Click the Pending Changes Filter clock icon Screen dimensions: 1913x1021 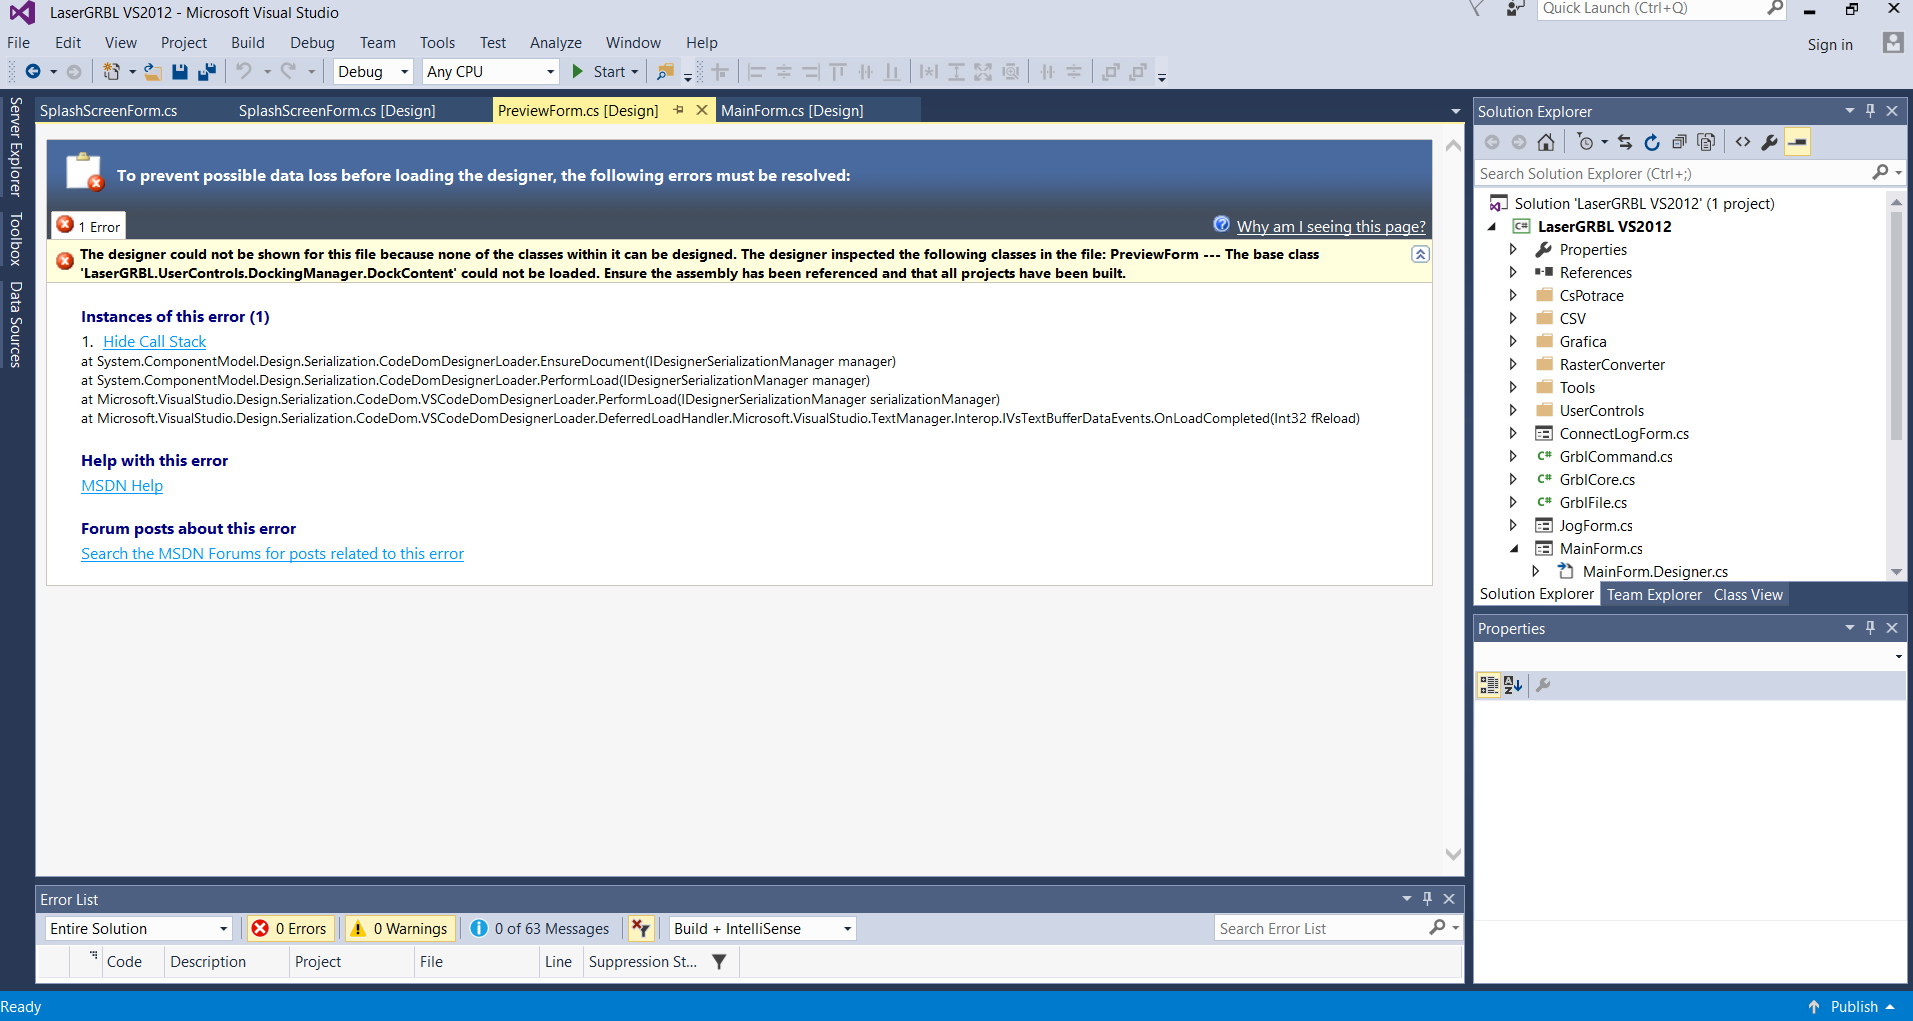[1585, 142]
